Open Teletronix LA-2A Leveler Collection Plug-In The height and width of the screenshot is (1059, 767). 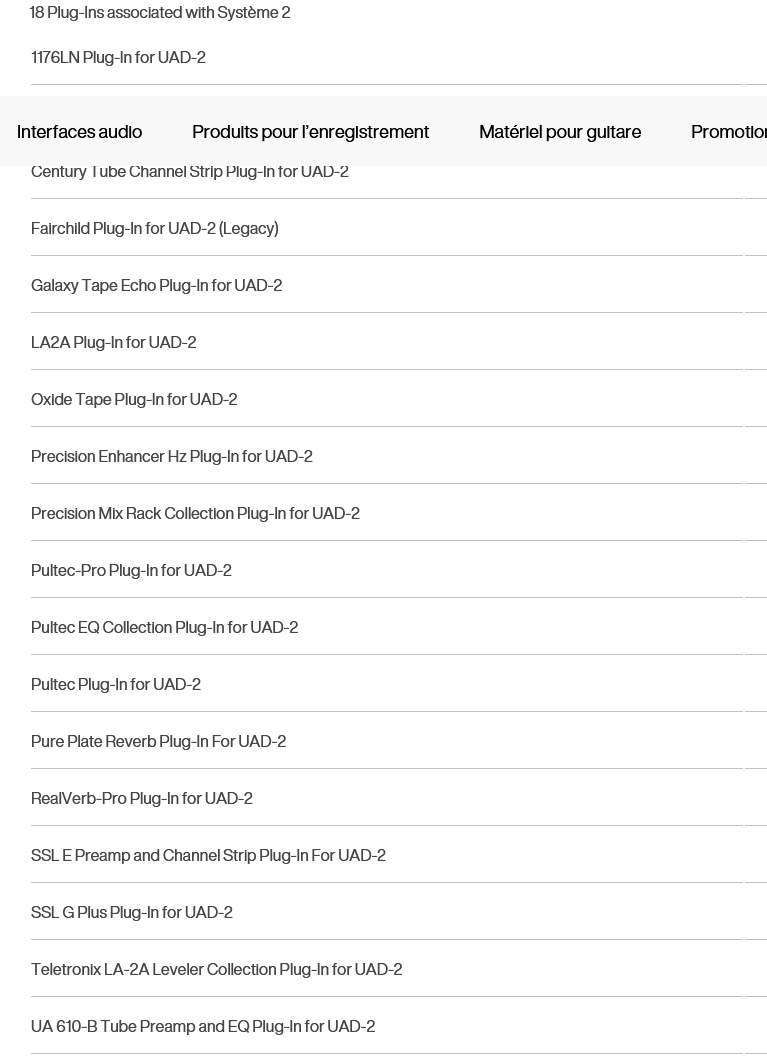pyautogui.click(x=216, y=970)
